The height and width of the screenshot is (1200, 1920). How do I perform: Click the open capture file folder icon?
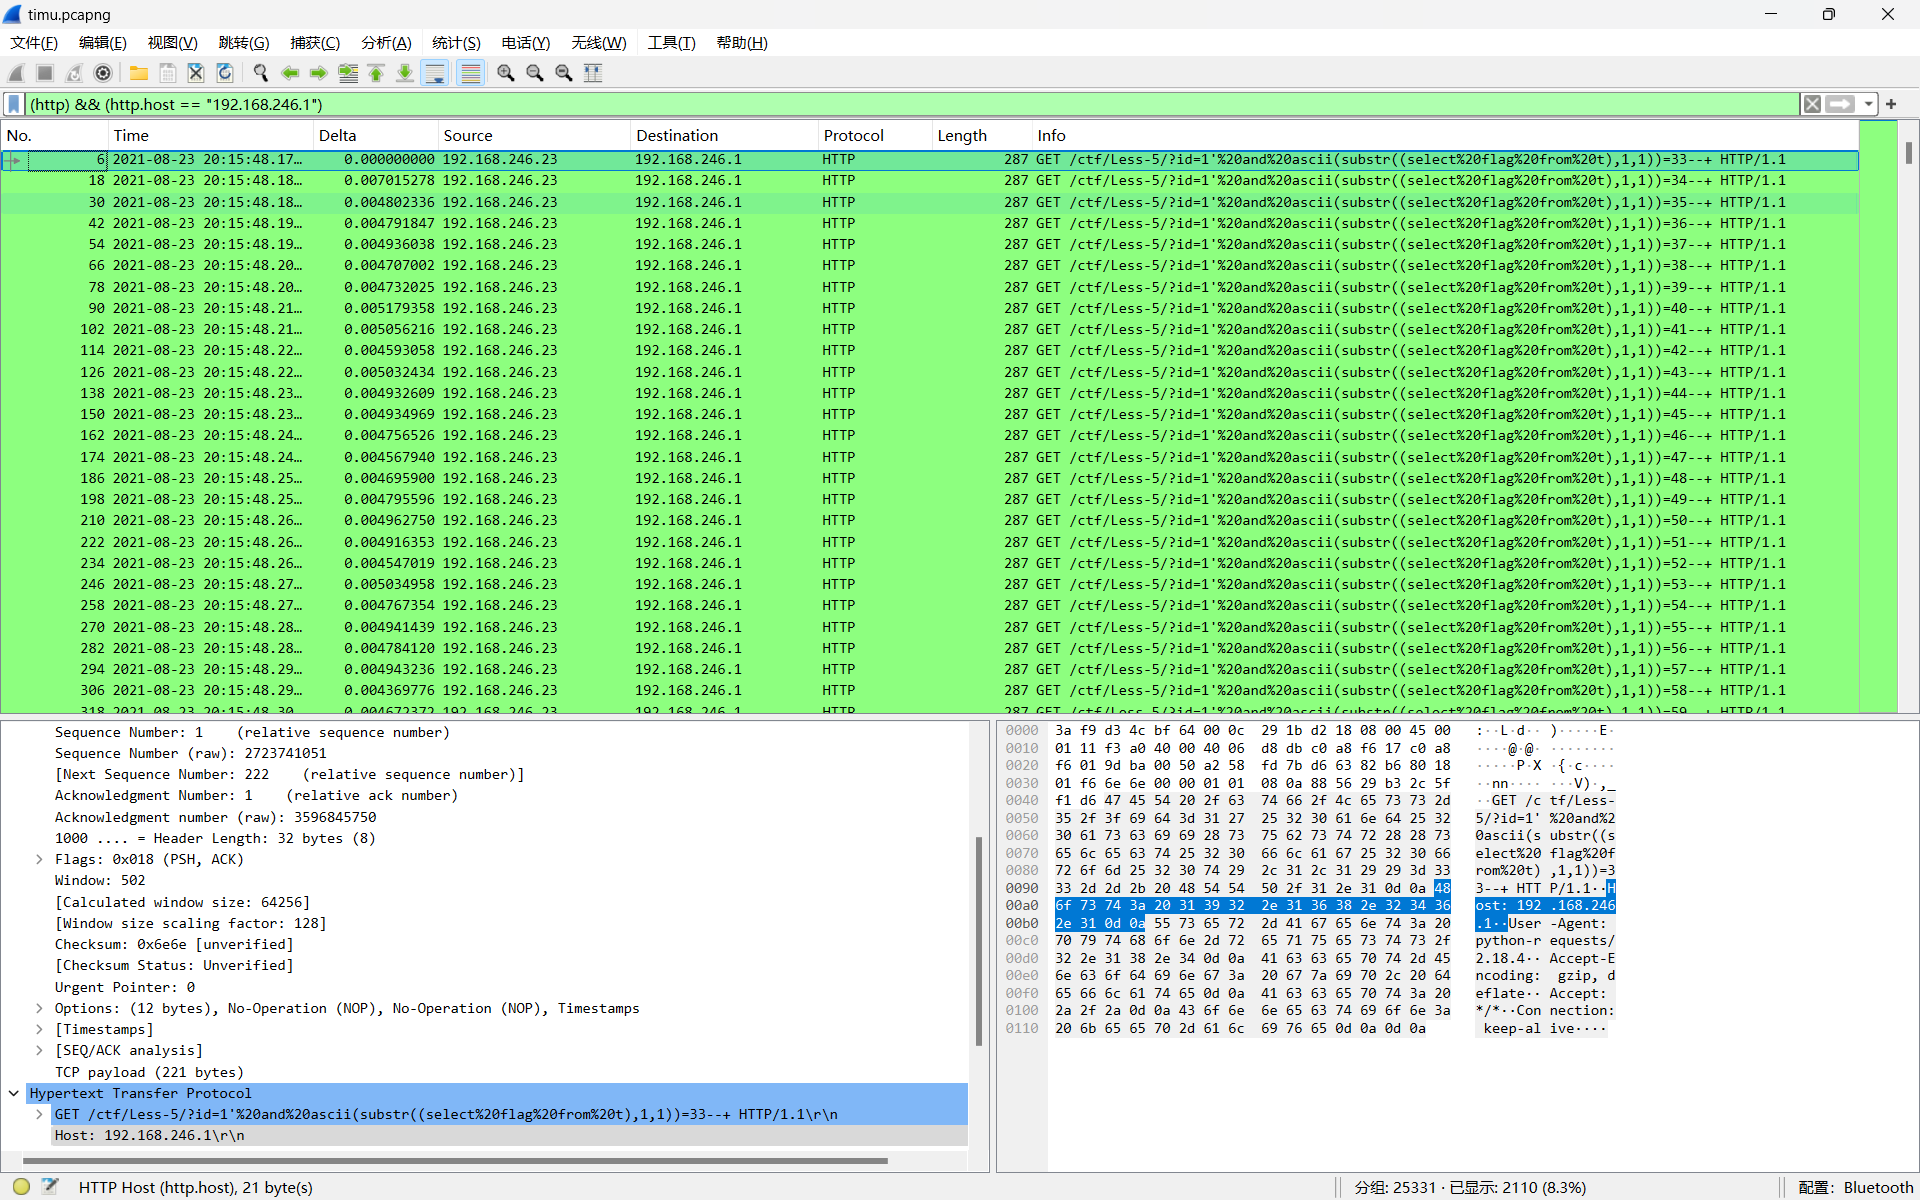click(x=139, y=73)
